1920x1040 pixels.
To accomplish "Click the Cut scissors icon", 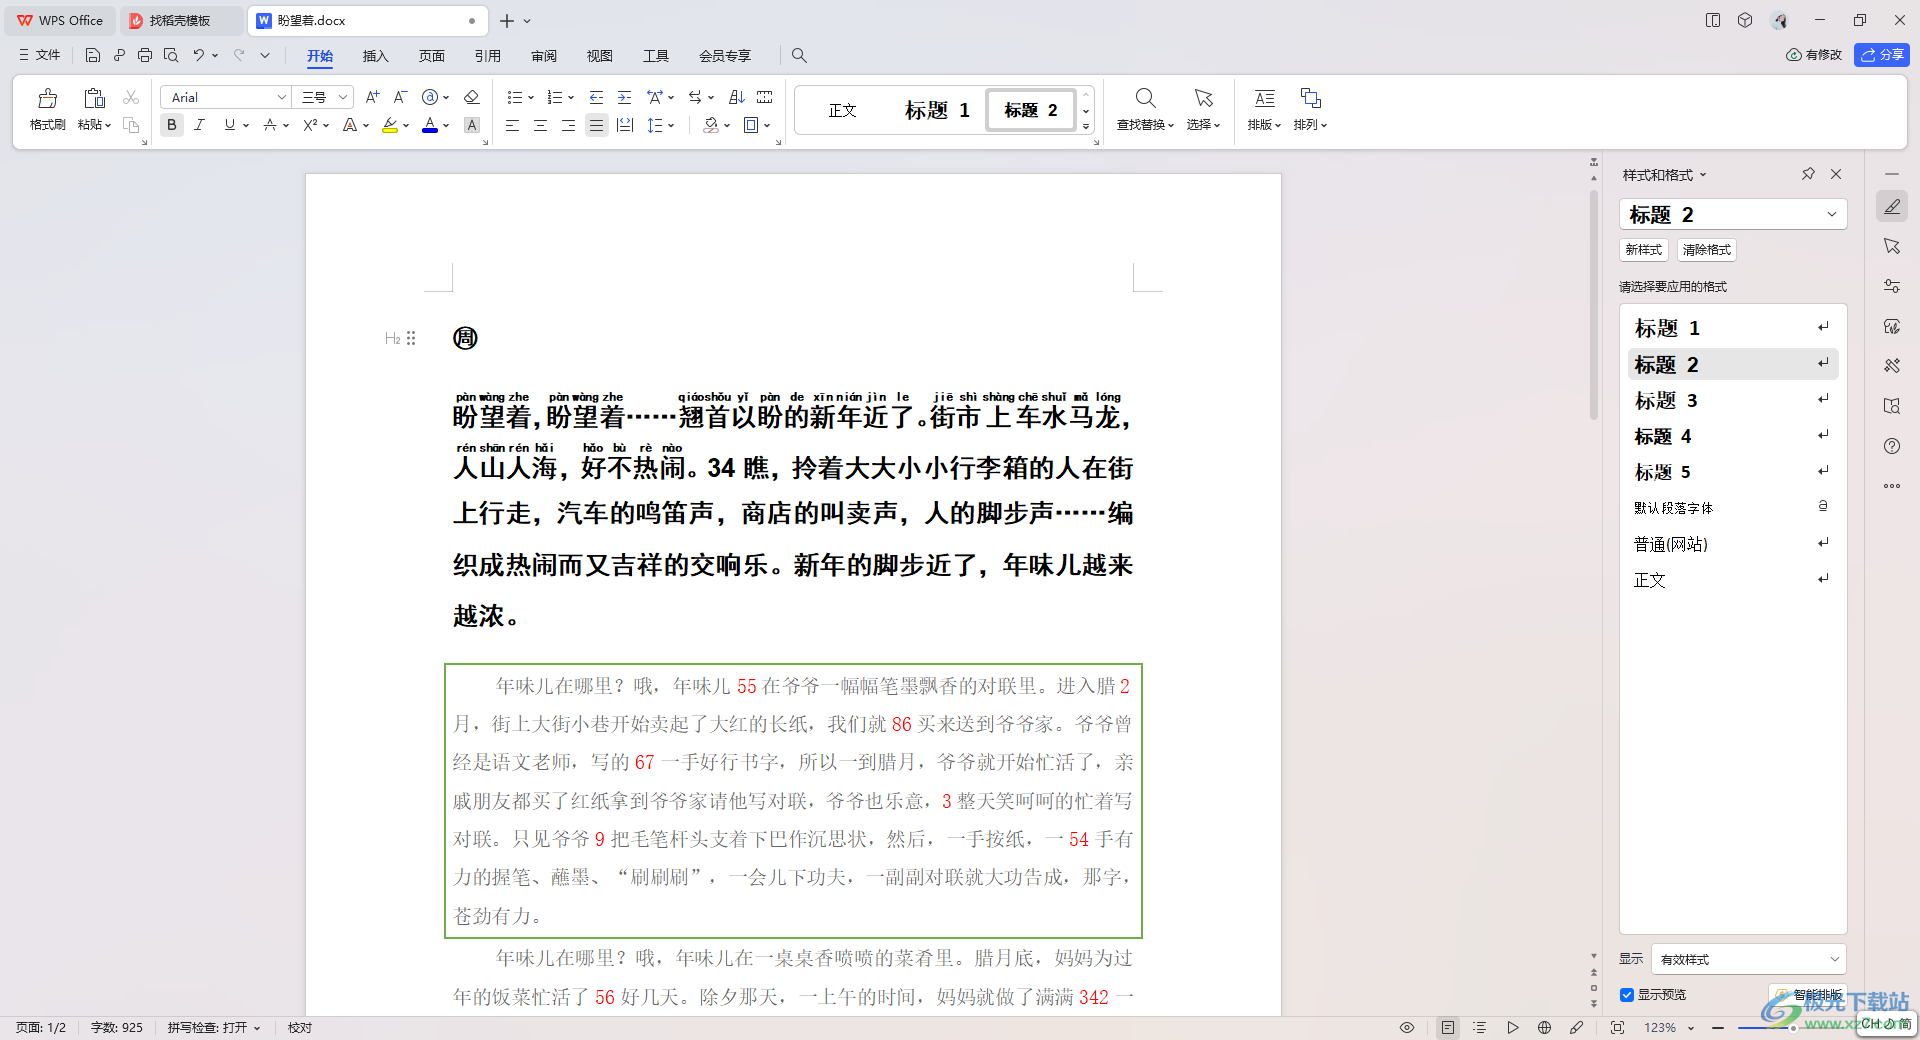I will [131, 97].
